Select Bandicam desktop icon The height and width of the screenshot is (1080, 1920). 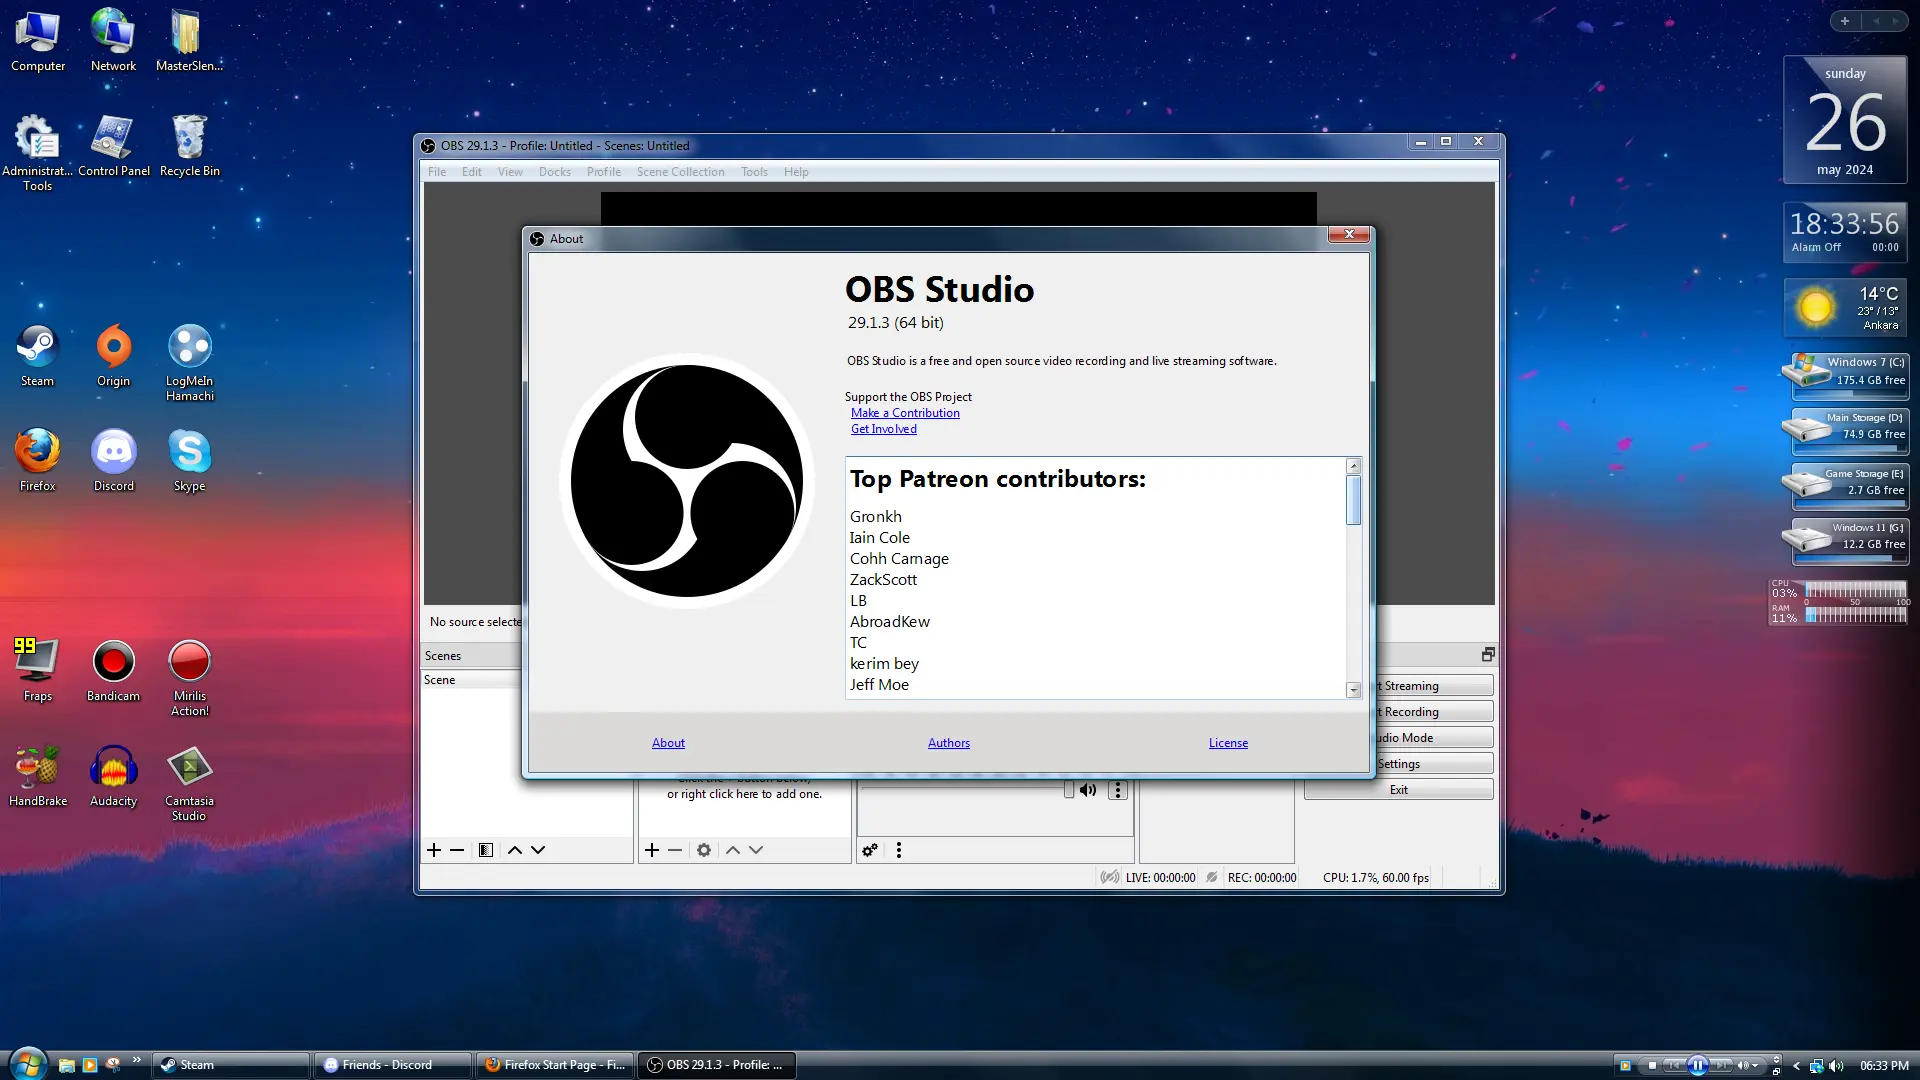113,670
